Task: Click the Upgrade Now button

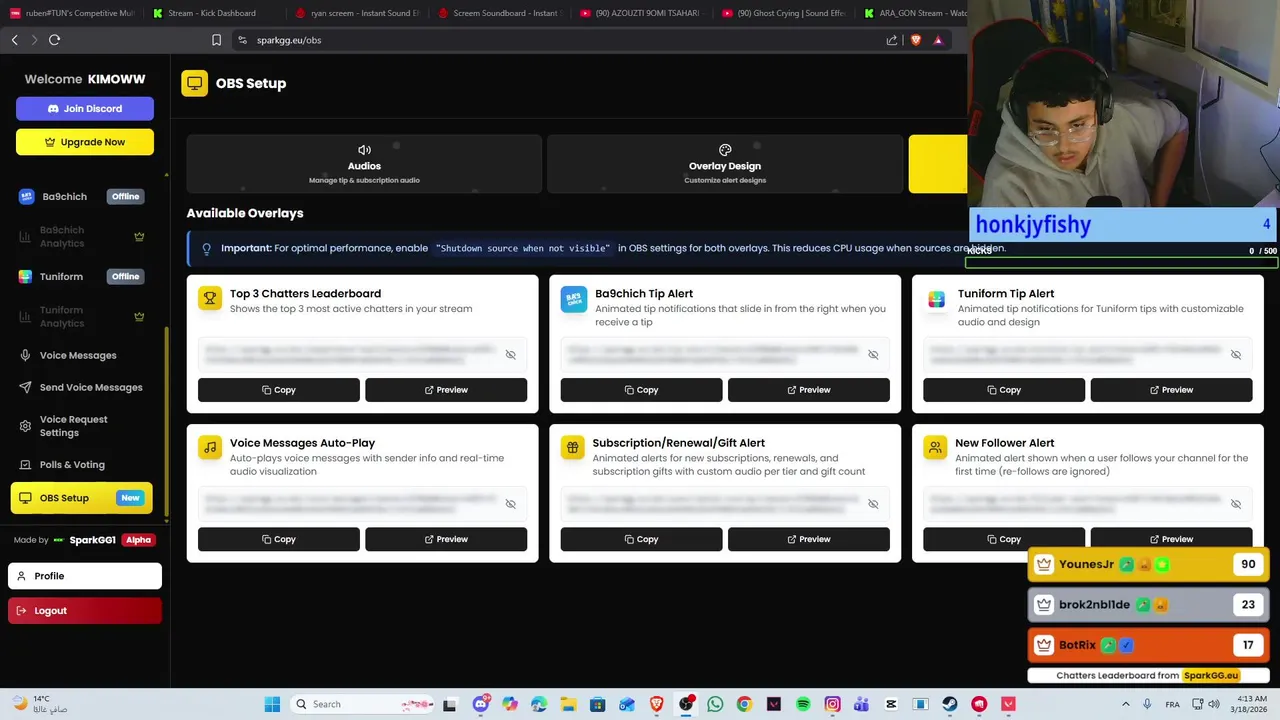Action: coord(85,142)
